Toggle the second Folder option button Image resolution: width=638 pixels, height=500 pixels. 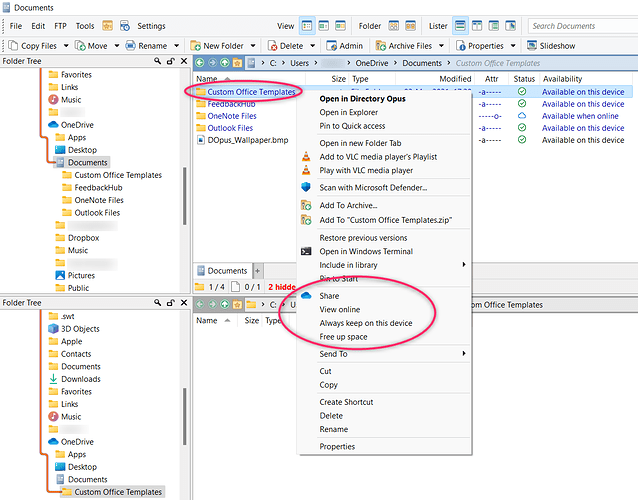411,26
